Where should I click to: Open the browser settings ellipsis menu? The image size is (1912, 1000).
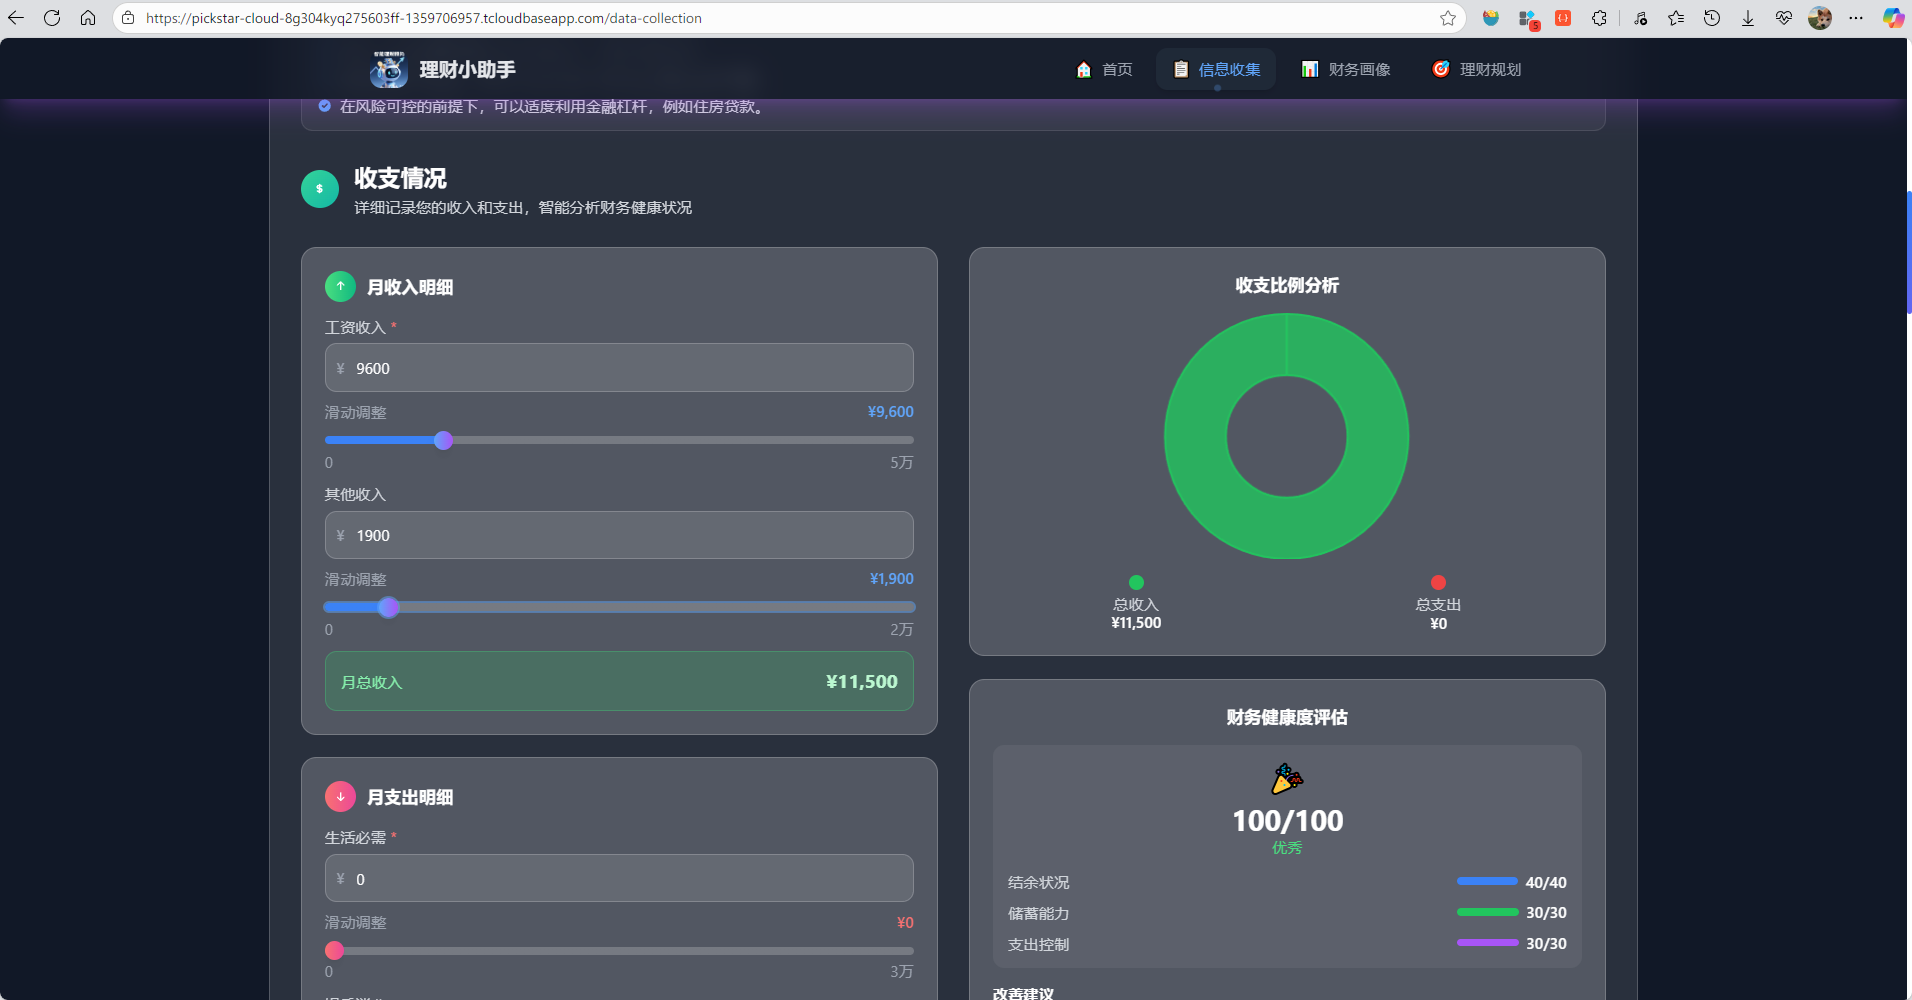pyautogui.click(x=1856, y=18)
